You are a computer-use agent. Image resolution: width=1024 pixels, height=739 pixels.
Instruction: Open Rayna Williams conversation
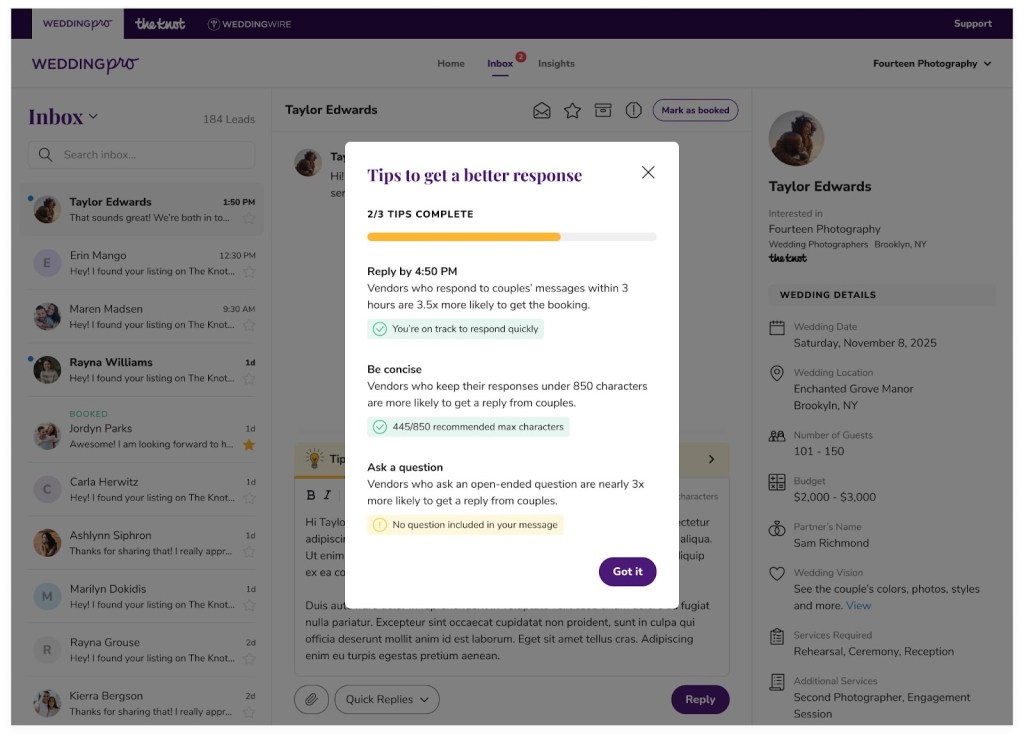(142, 370)
